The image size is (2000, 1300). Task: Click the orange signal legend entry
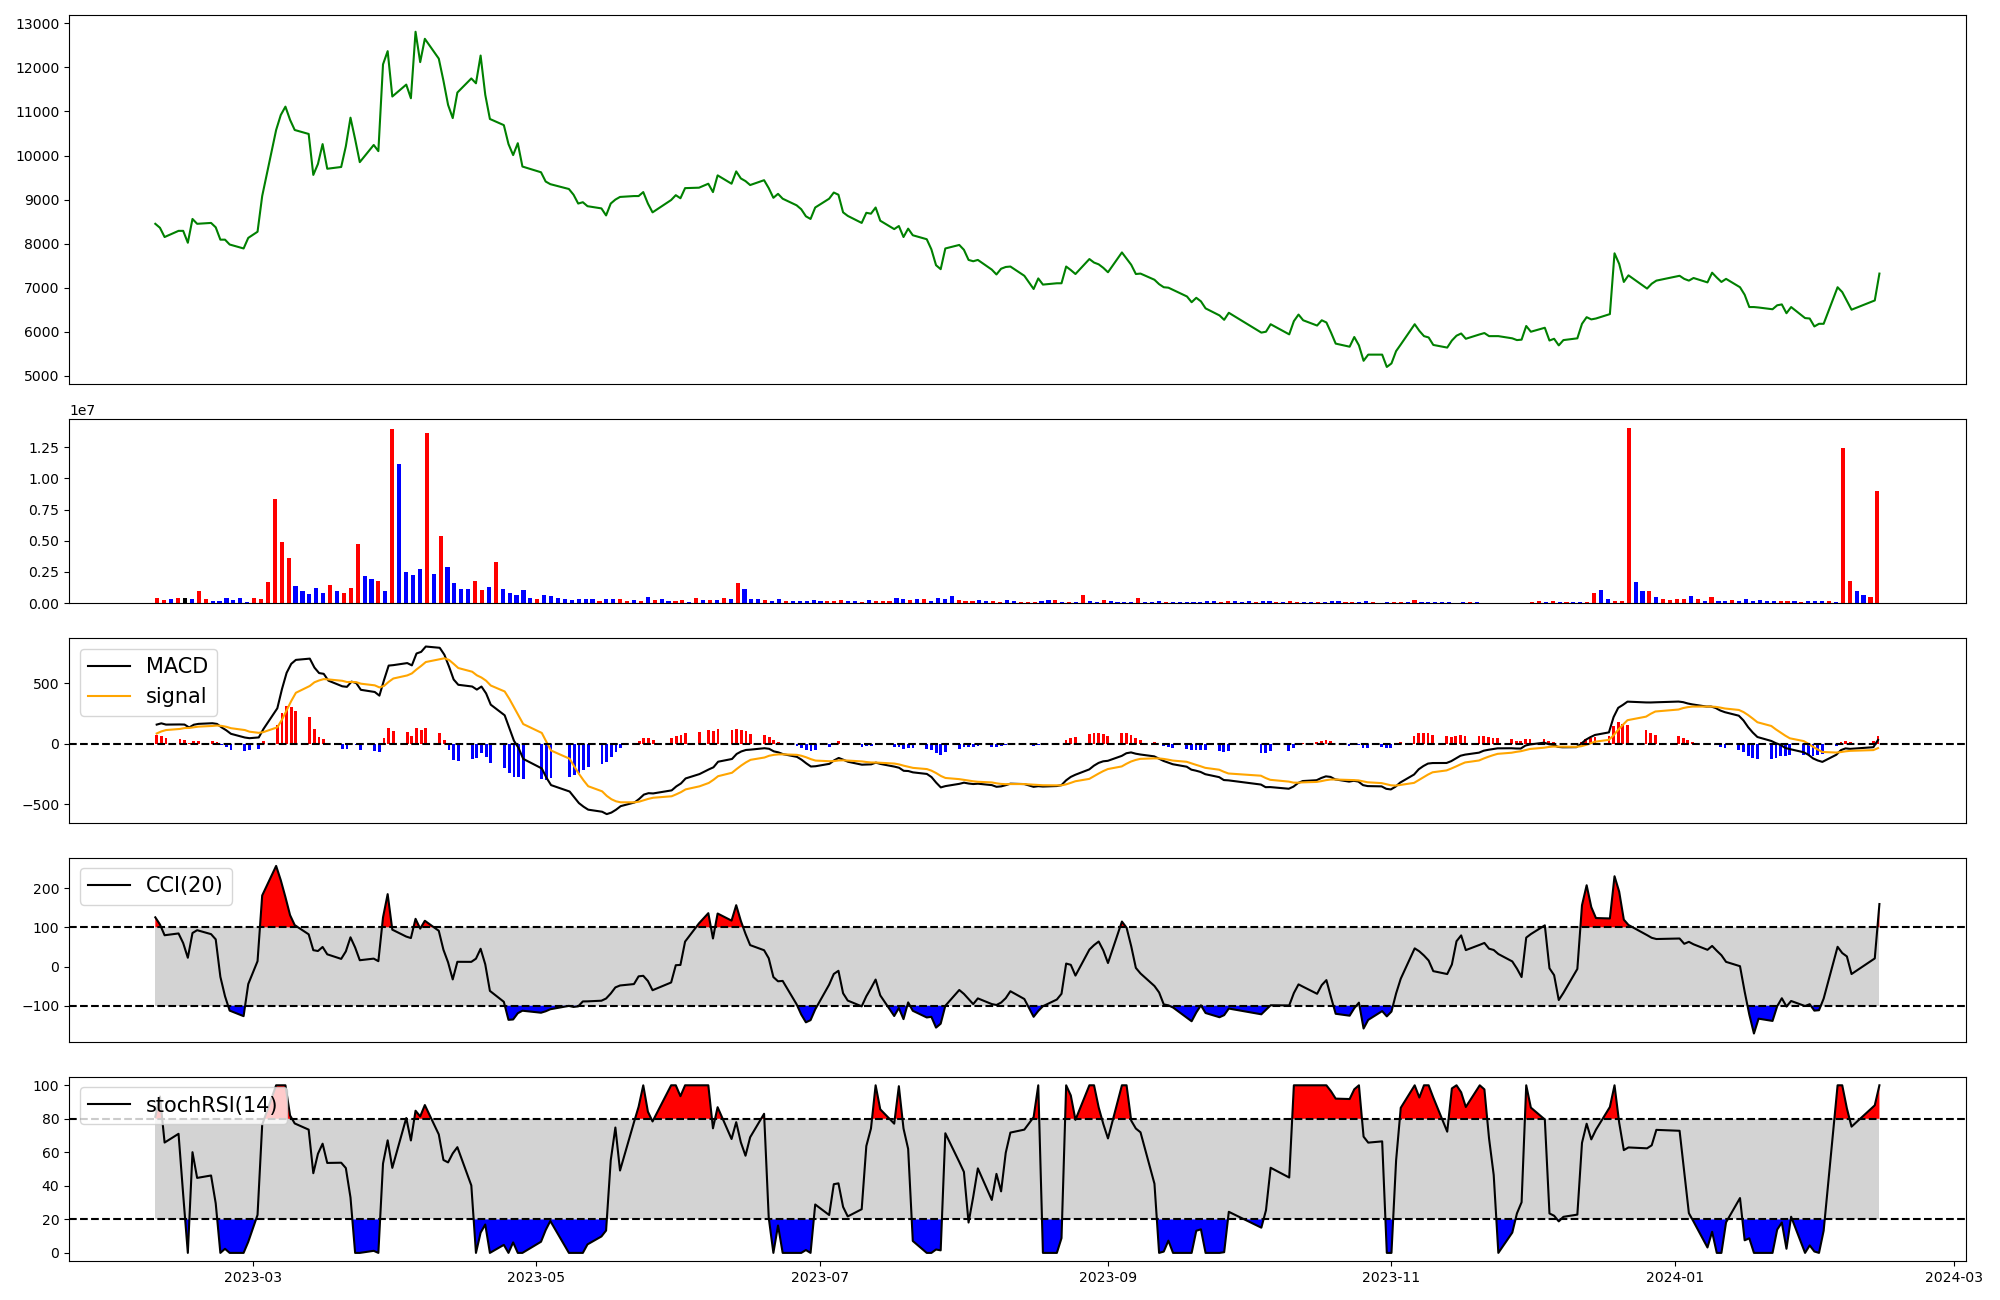(175, 696)
